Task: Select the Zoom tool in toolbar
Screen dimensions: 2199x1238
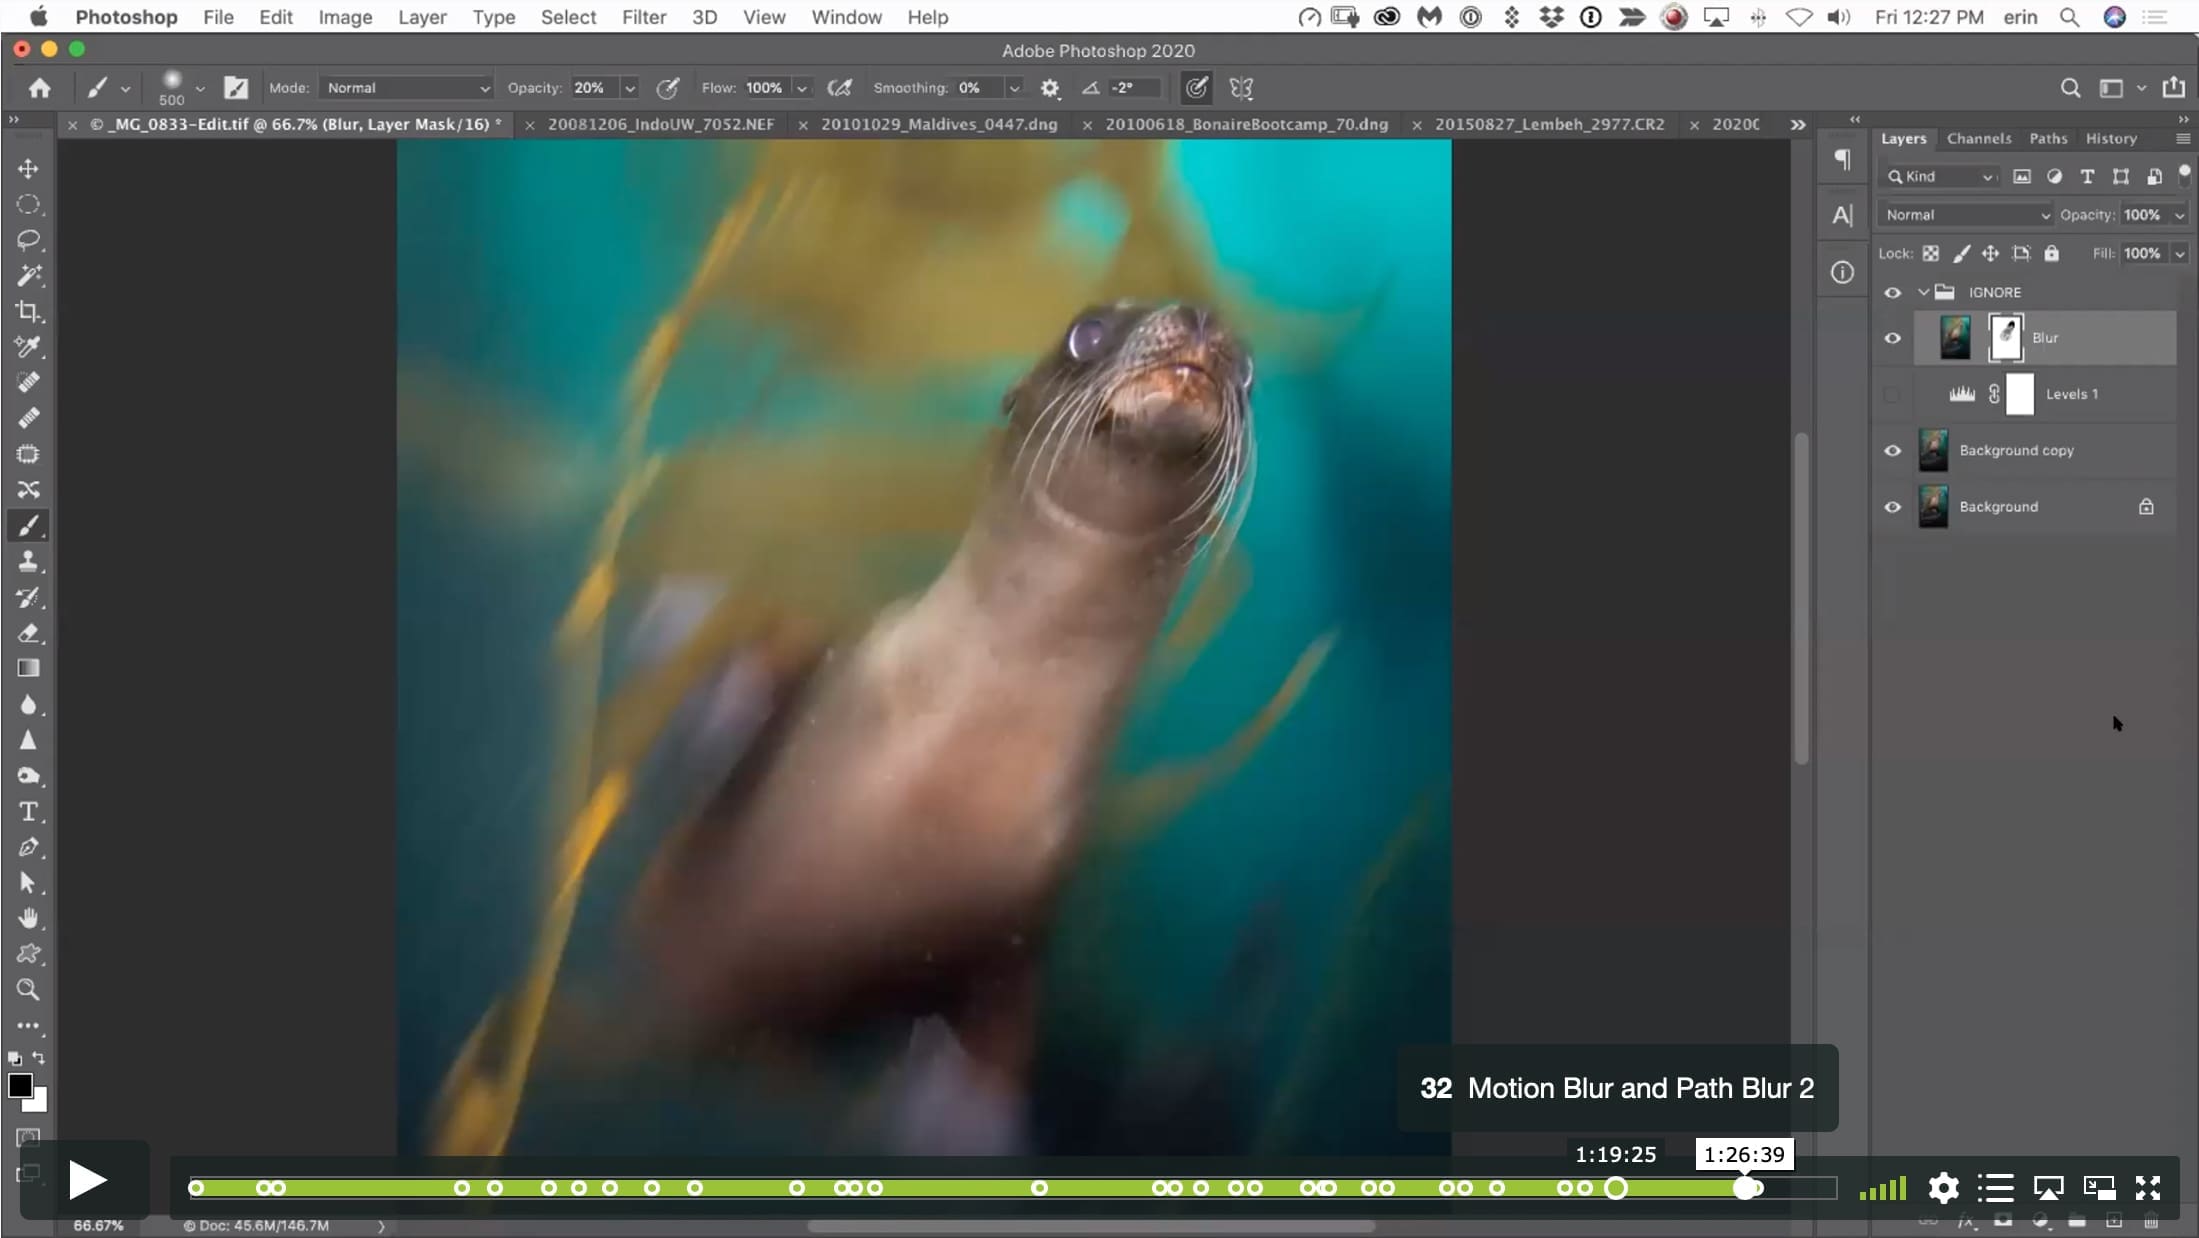Action: (x=28, y=989)
